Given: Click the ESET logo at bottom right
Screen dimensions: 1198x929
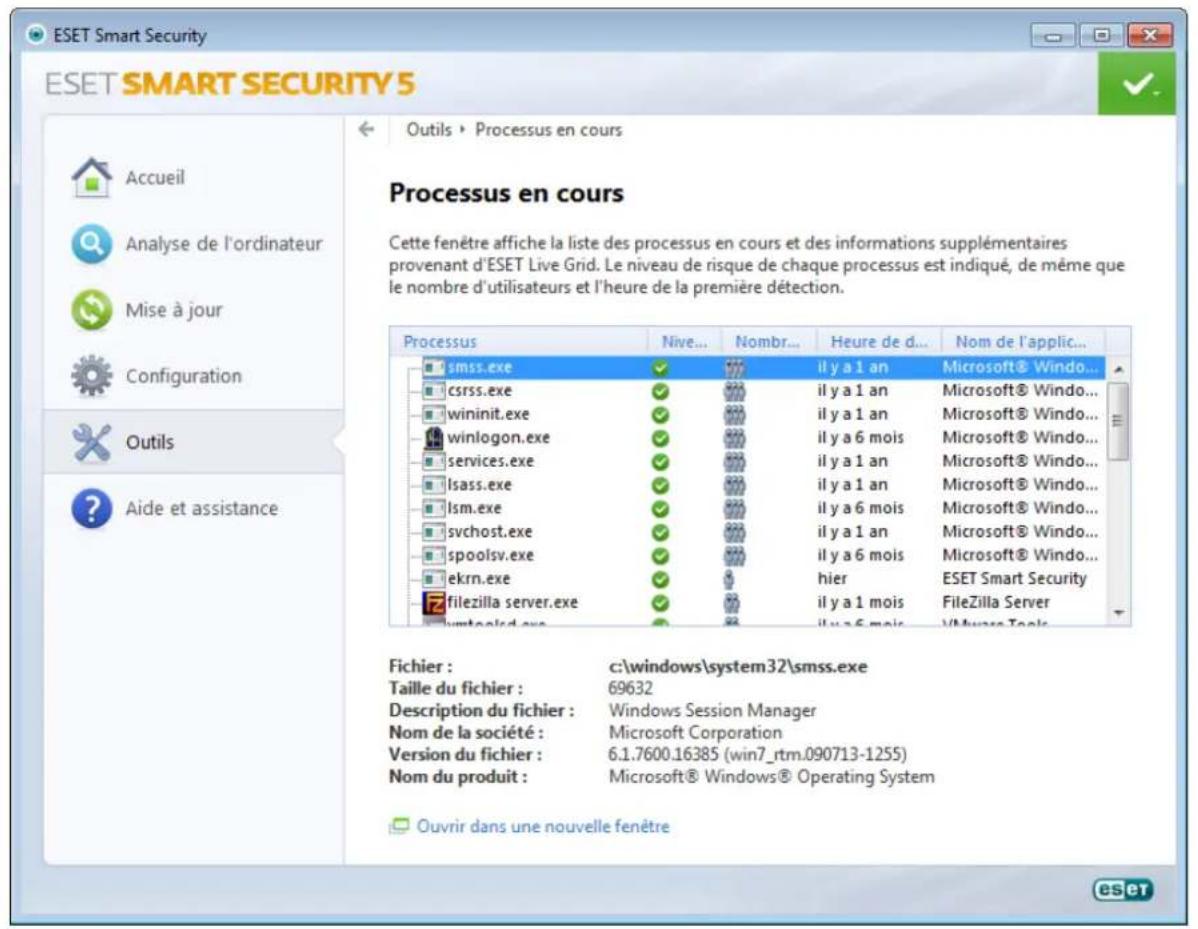Looking at the screenshot, I should pyautogui.click(x=1122, y=889).
